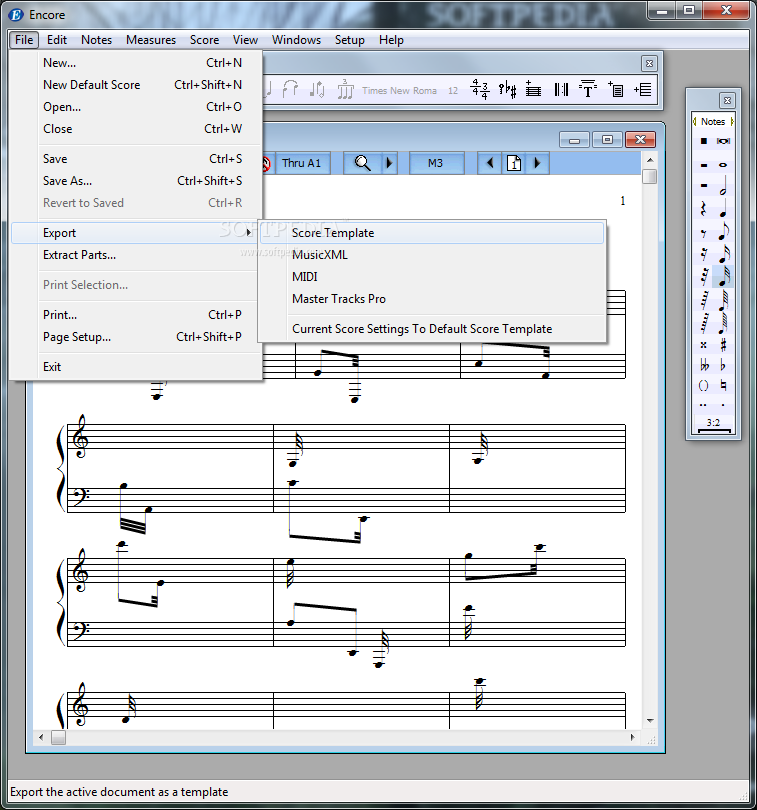Open the Setup menu
The image size is (757, 810).
(x=350, y=40)
